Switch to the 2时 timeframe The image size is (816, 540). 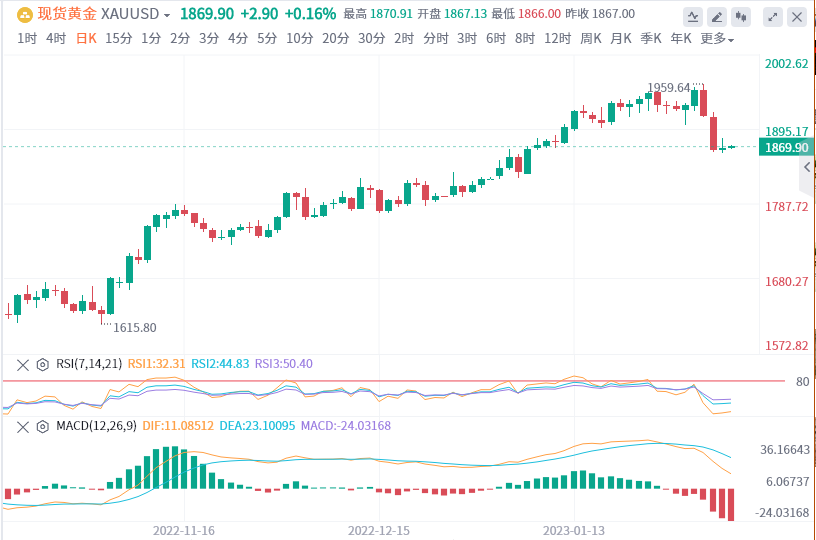[x=404, y=38]
